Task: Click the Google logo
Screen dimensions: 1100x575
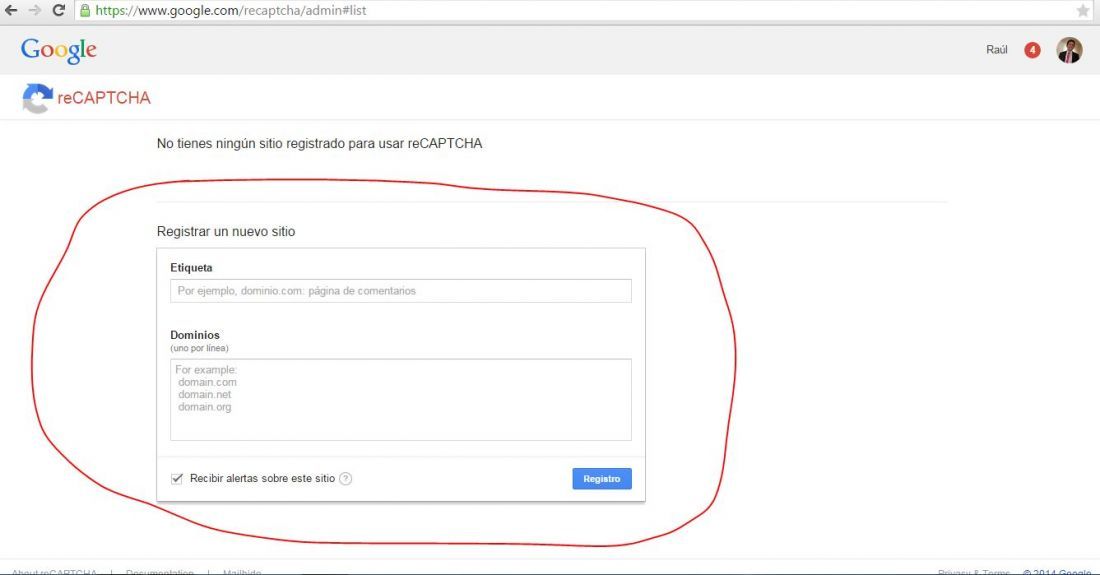Action: [59, 50]
